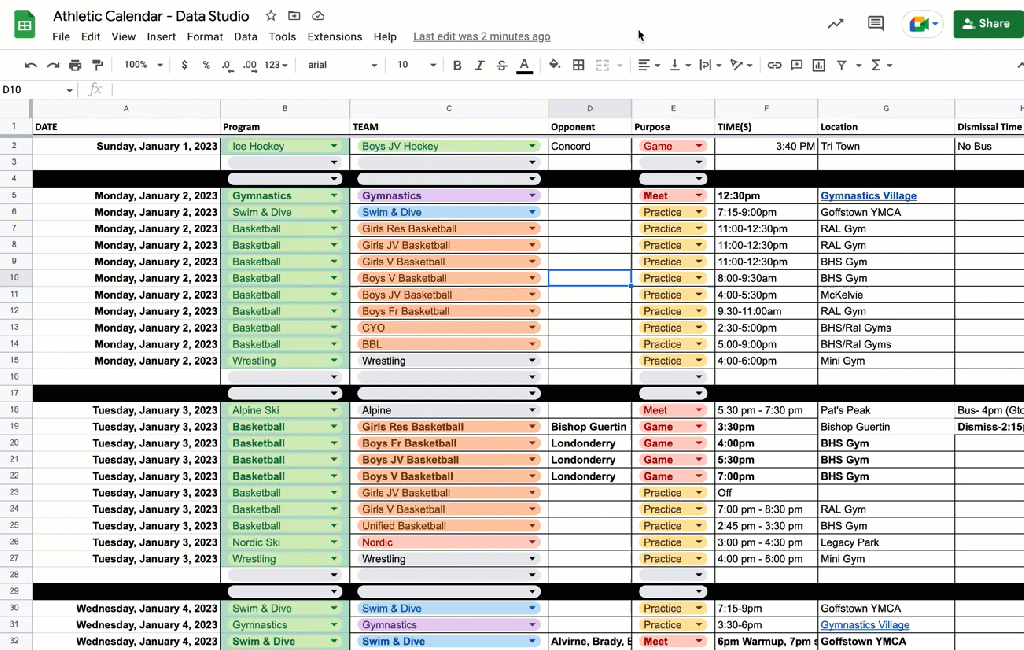
Task: Open the Gymnastics Village link in row 5
Action: tap(868, 196)
